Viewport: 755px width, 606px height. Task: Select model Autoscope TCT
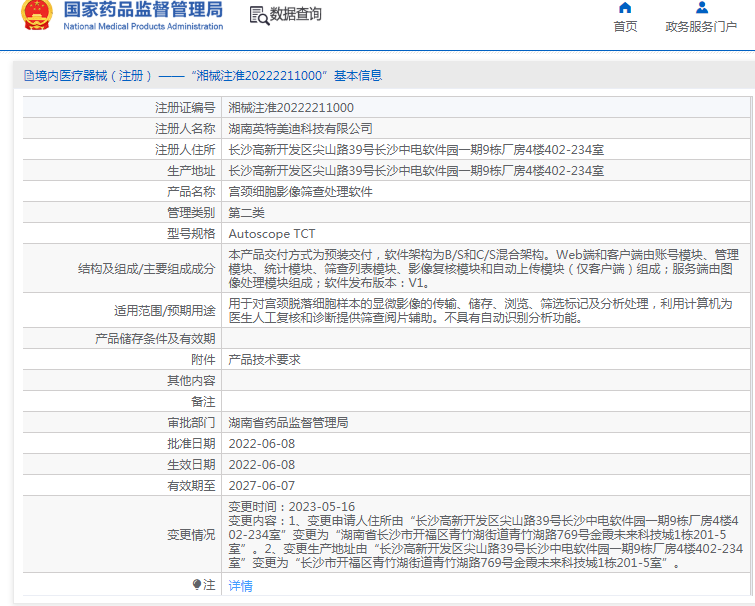click(x=272, y=234)
